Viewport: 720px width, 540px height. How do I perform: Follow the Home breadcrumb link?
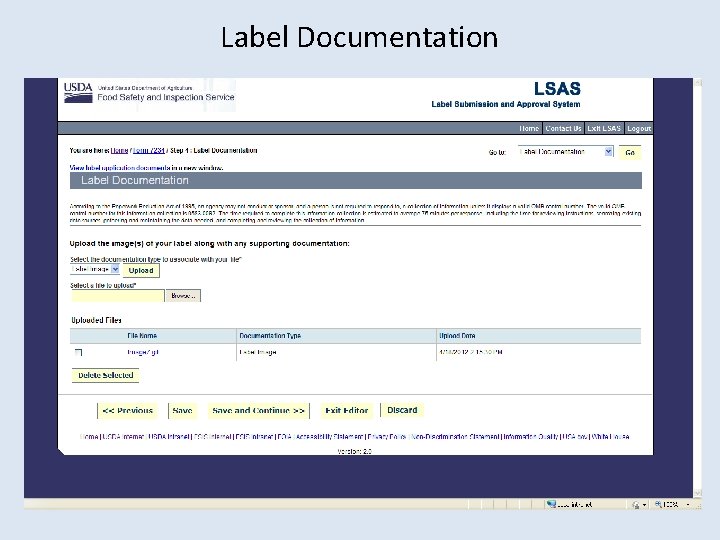click(119, 151)
